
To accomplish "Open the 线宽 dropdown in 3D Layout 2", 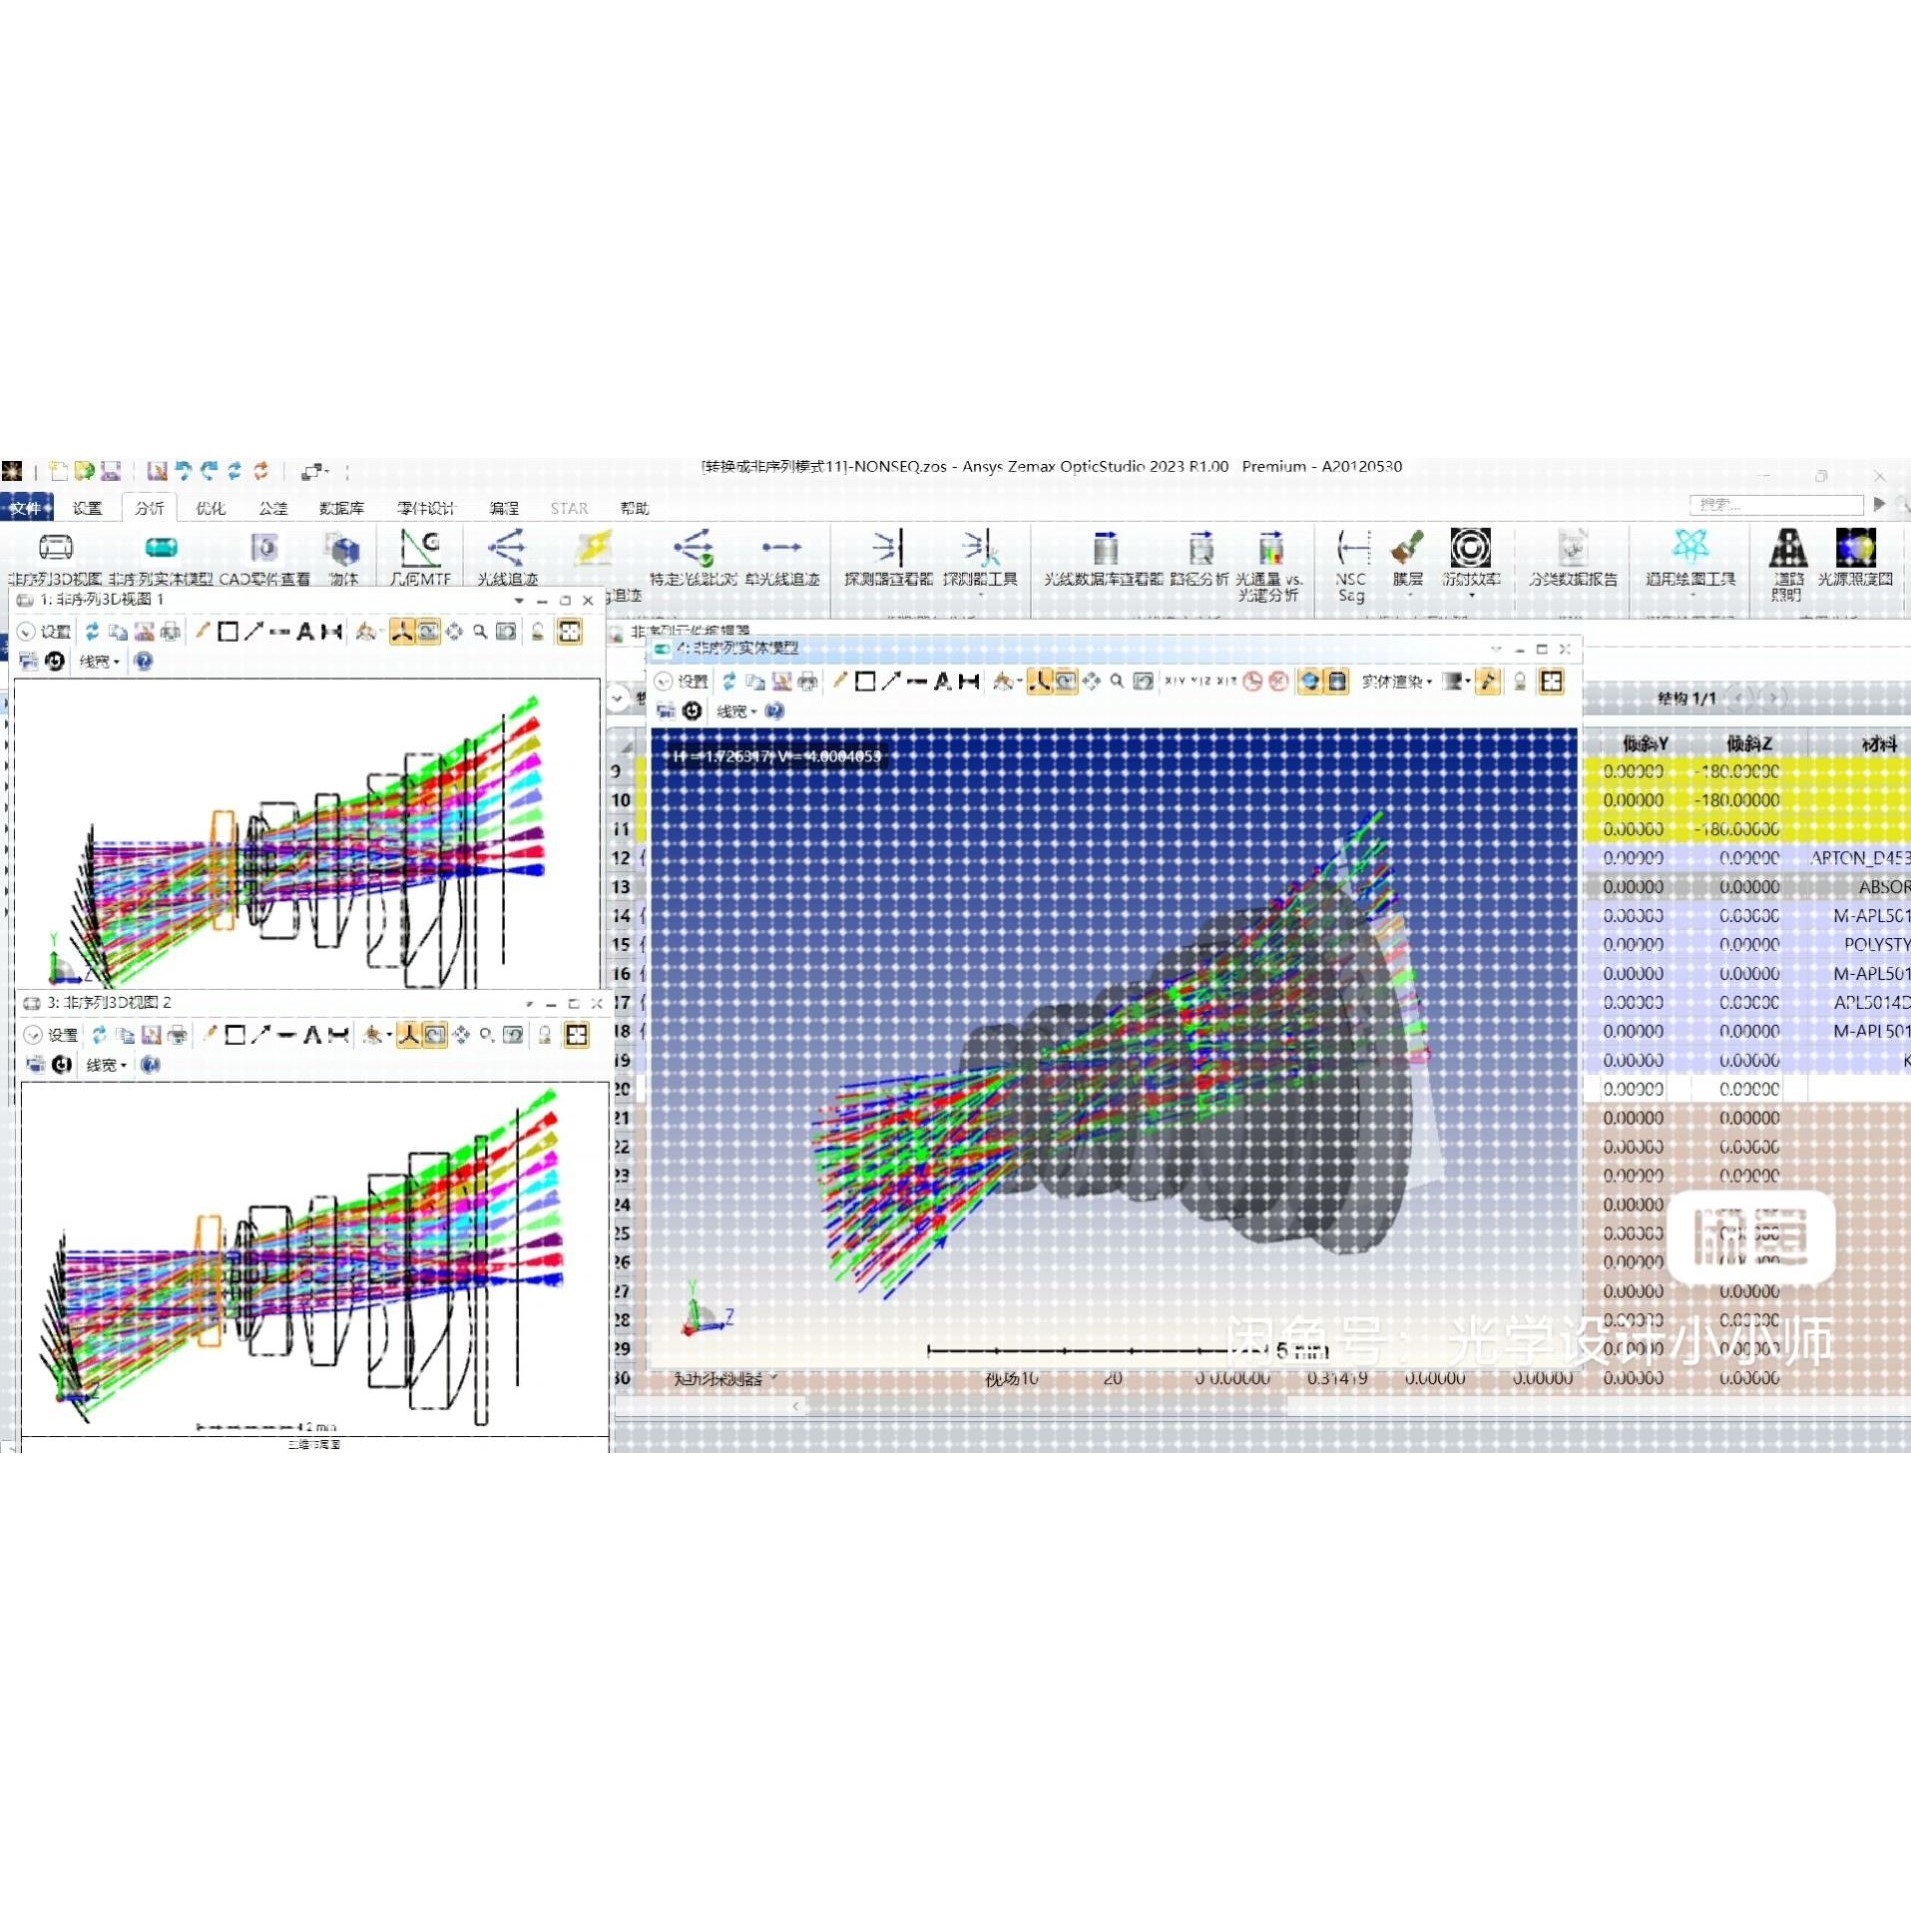I will [x=106, y=1065].
